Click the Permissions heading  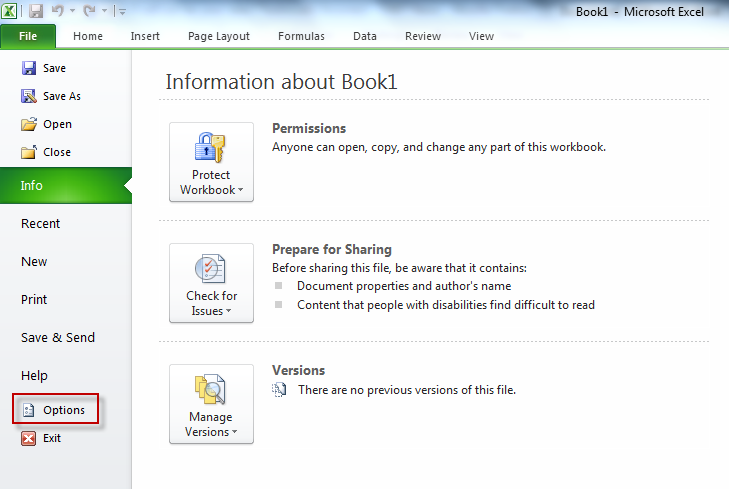309,128
